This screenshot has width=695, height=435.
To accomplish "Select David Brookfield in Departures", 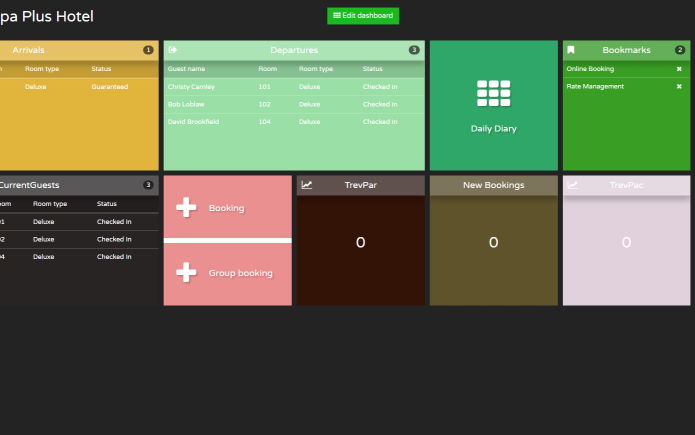I will click(x=193, y=121).
